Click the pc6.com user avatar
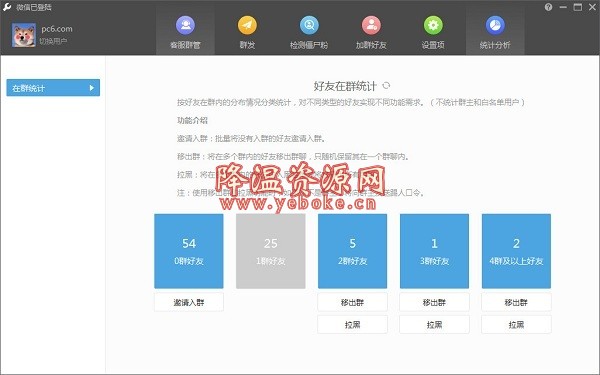The width and height of the screenshot is (600, 375). [x=24, y=35]
